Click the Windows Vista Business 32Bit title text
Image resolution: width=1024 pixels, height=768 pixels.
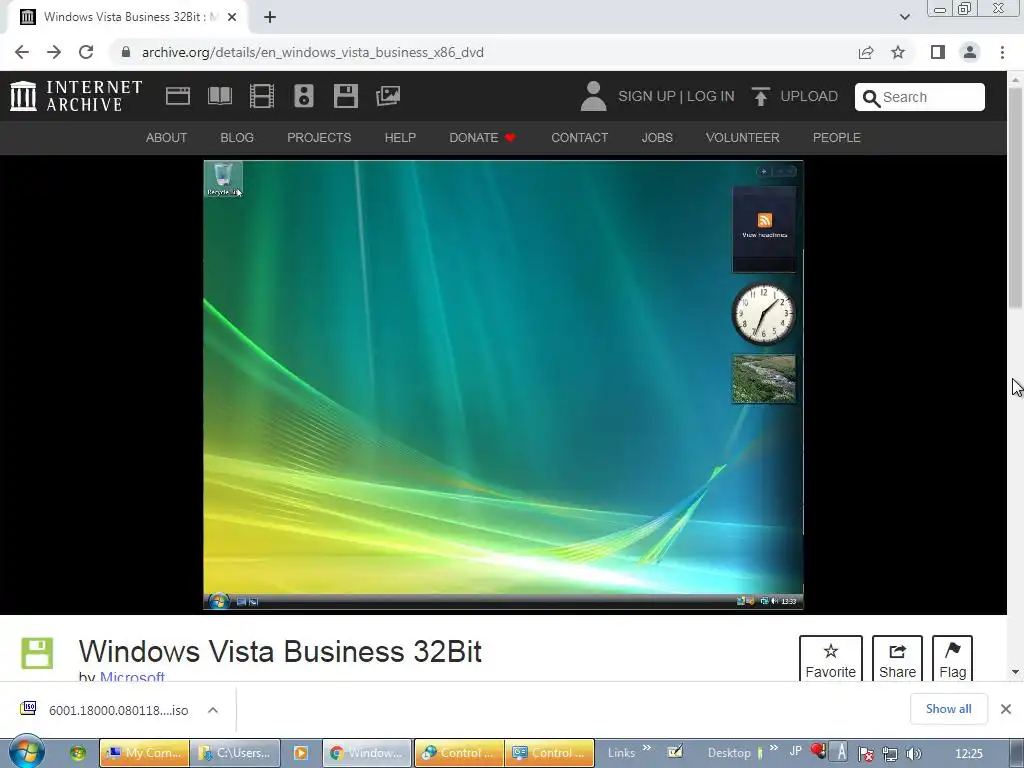click(280, 651)
